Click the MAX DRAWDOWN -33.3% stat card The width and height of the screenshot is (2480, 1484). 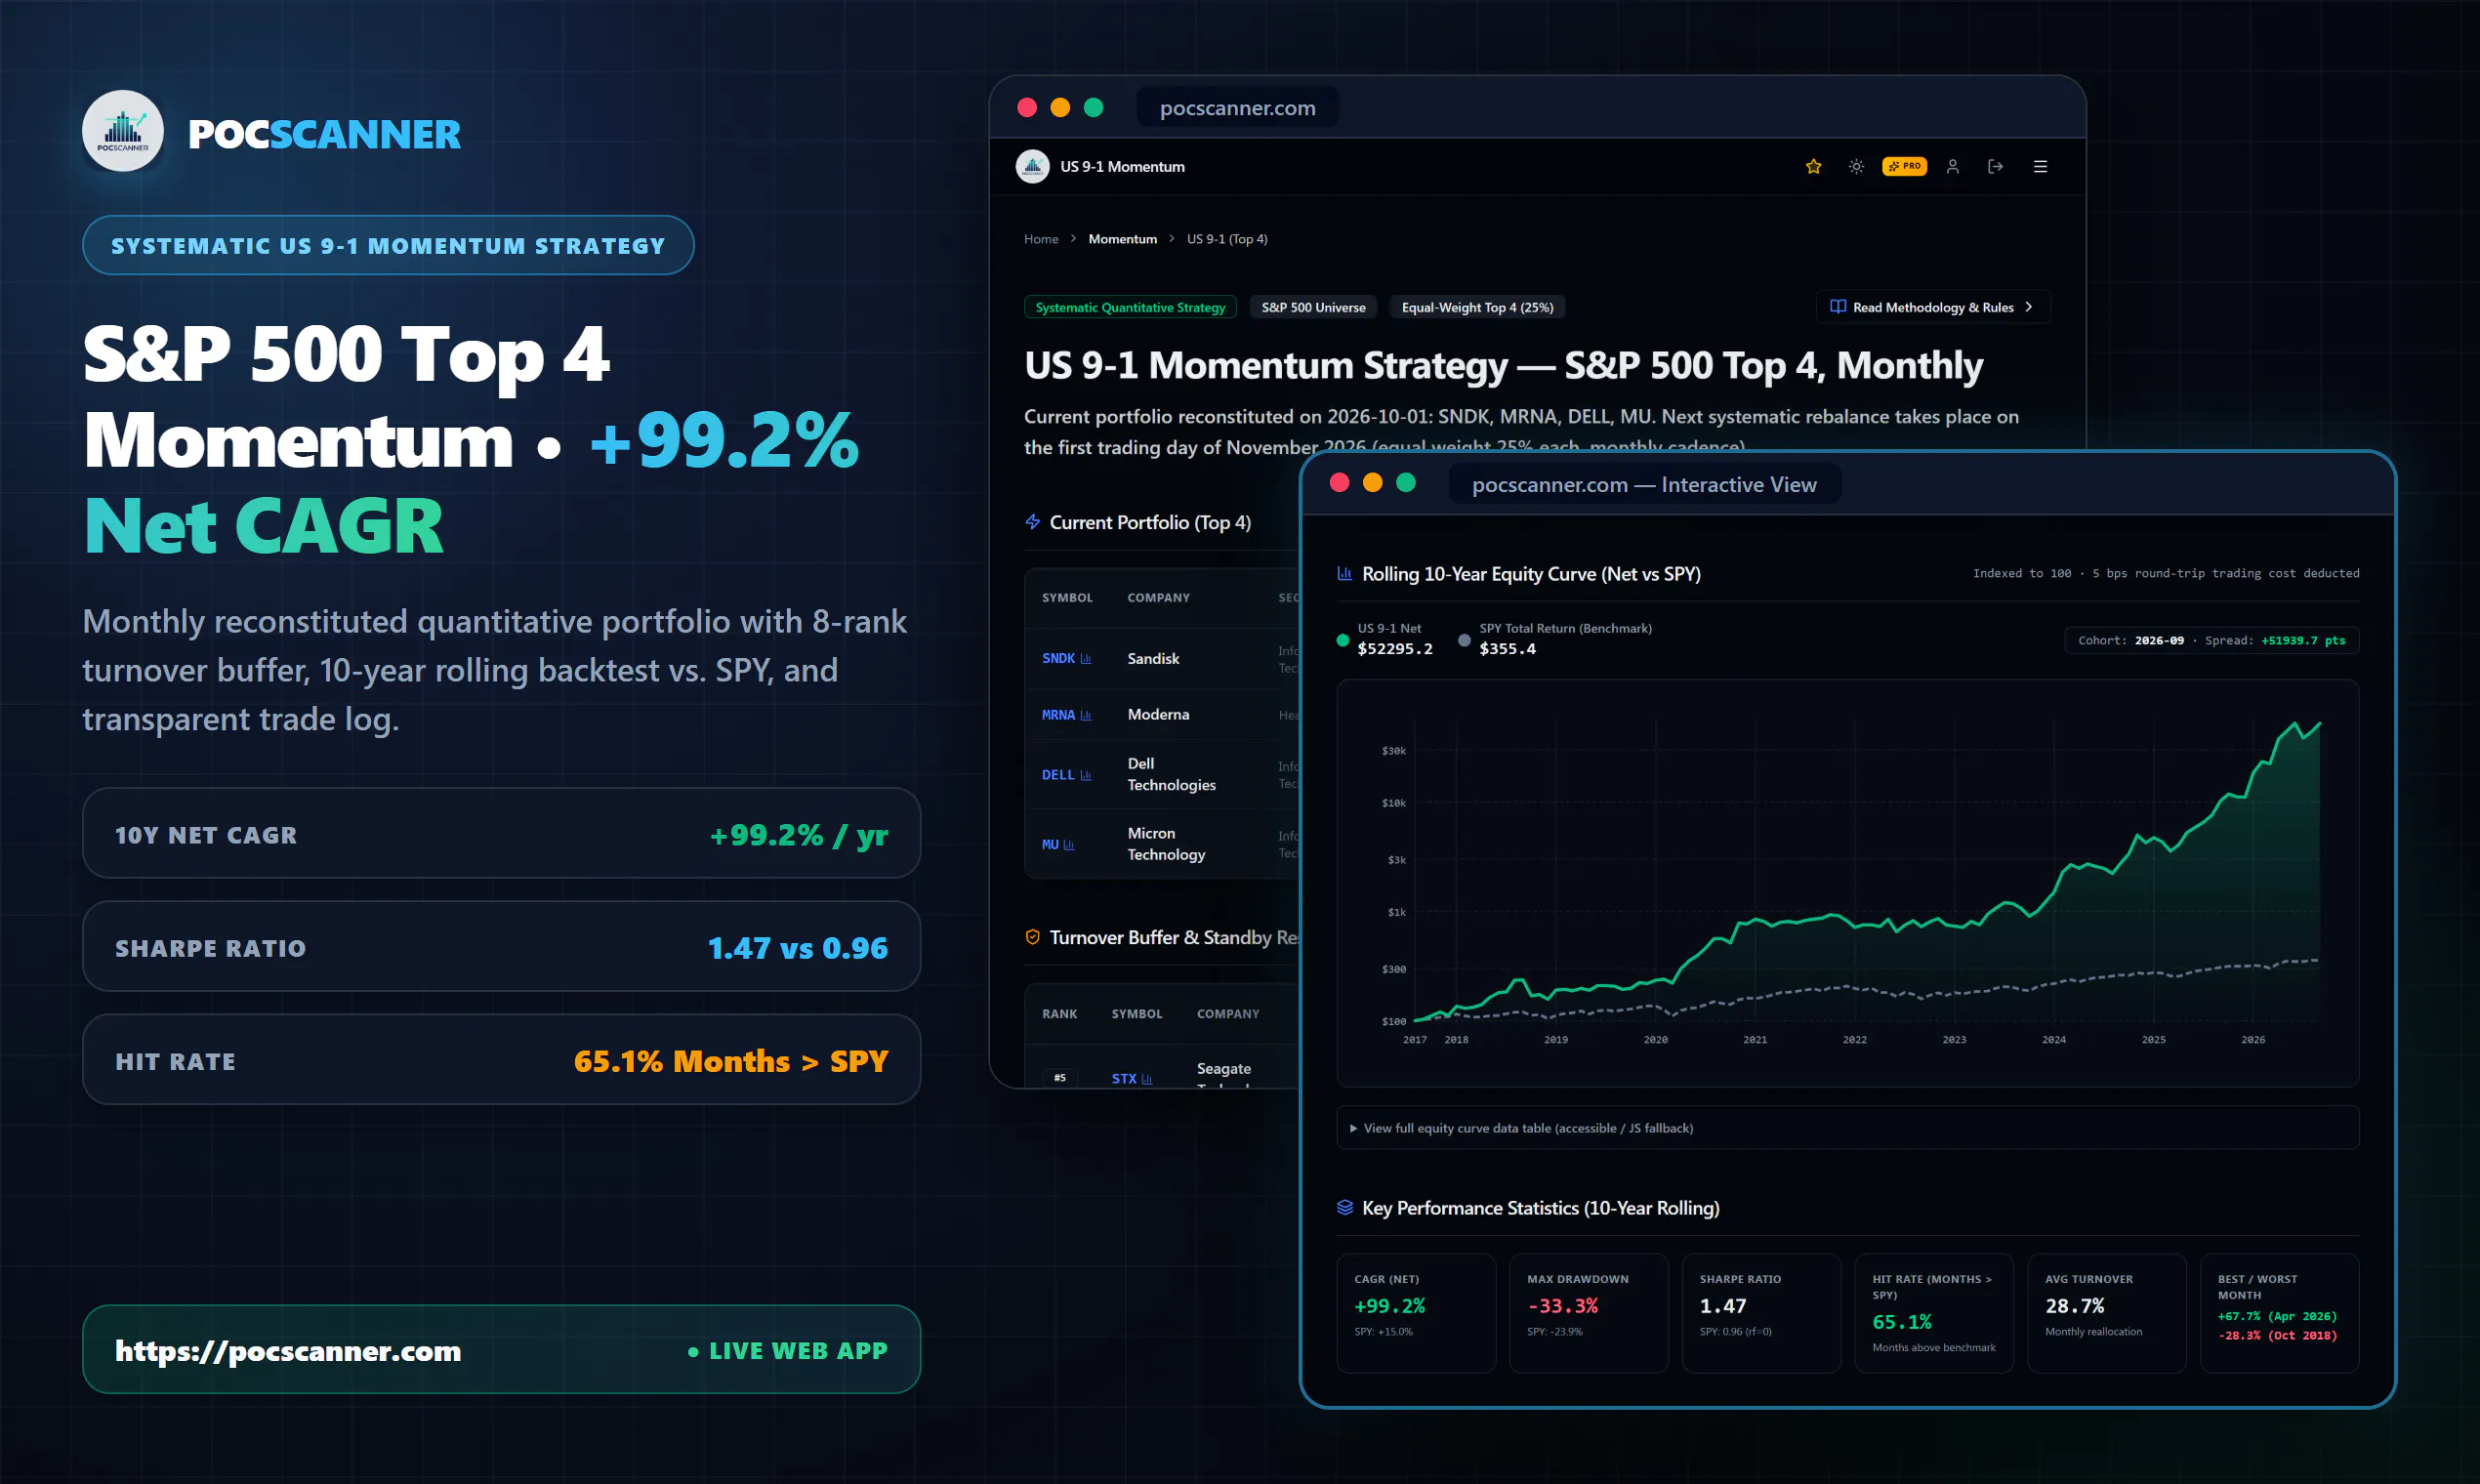(x=1589, y=1313)
